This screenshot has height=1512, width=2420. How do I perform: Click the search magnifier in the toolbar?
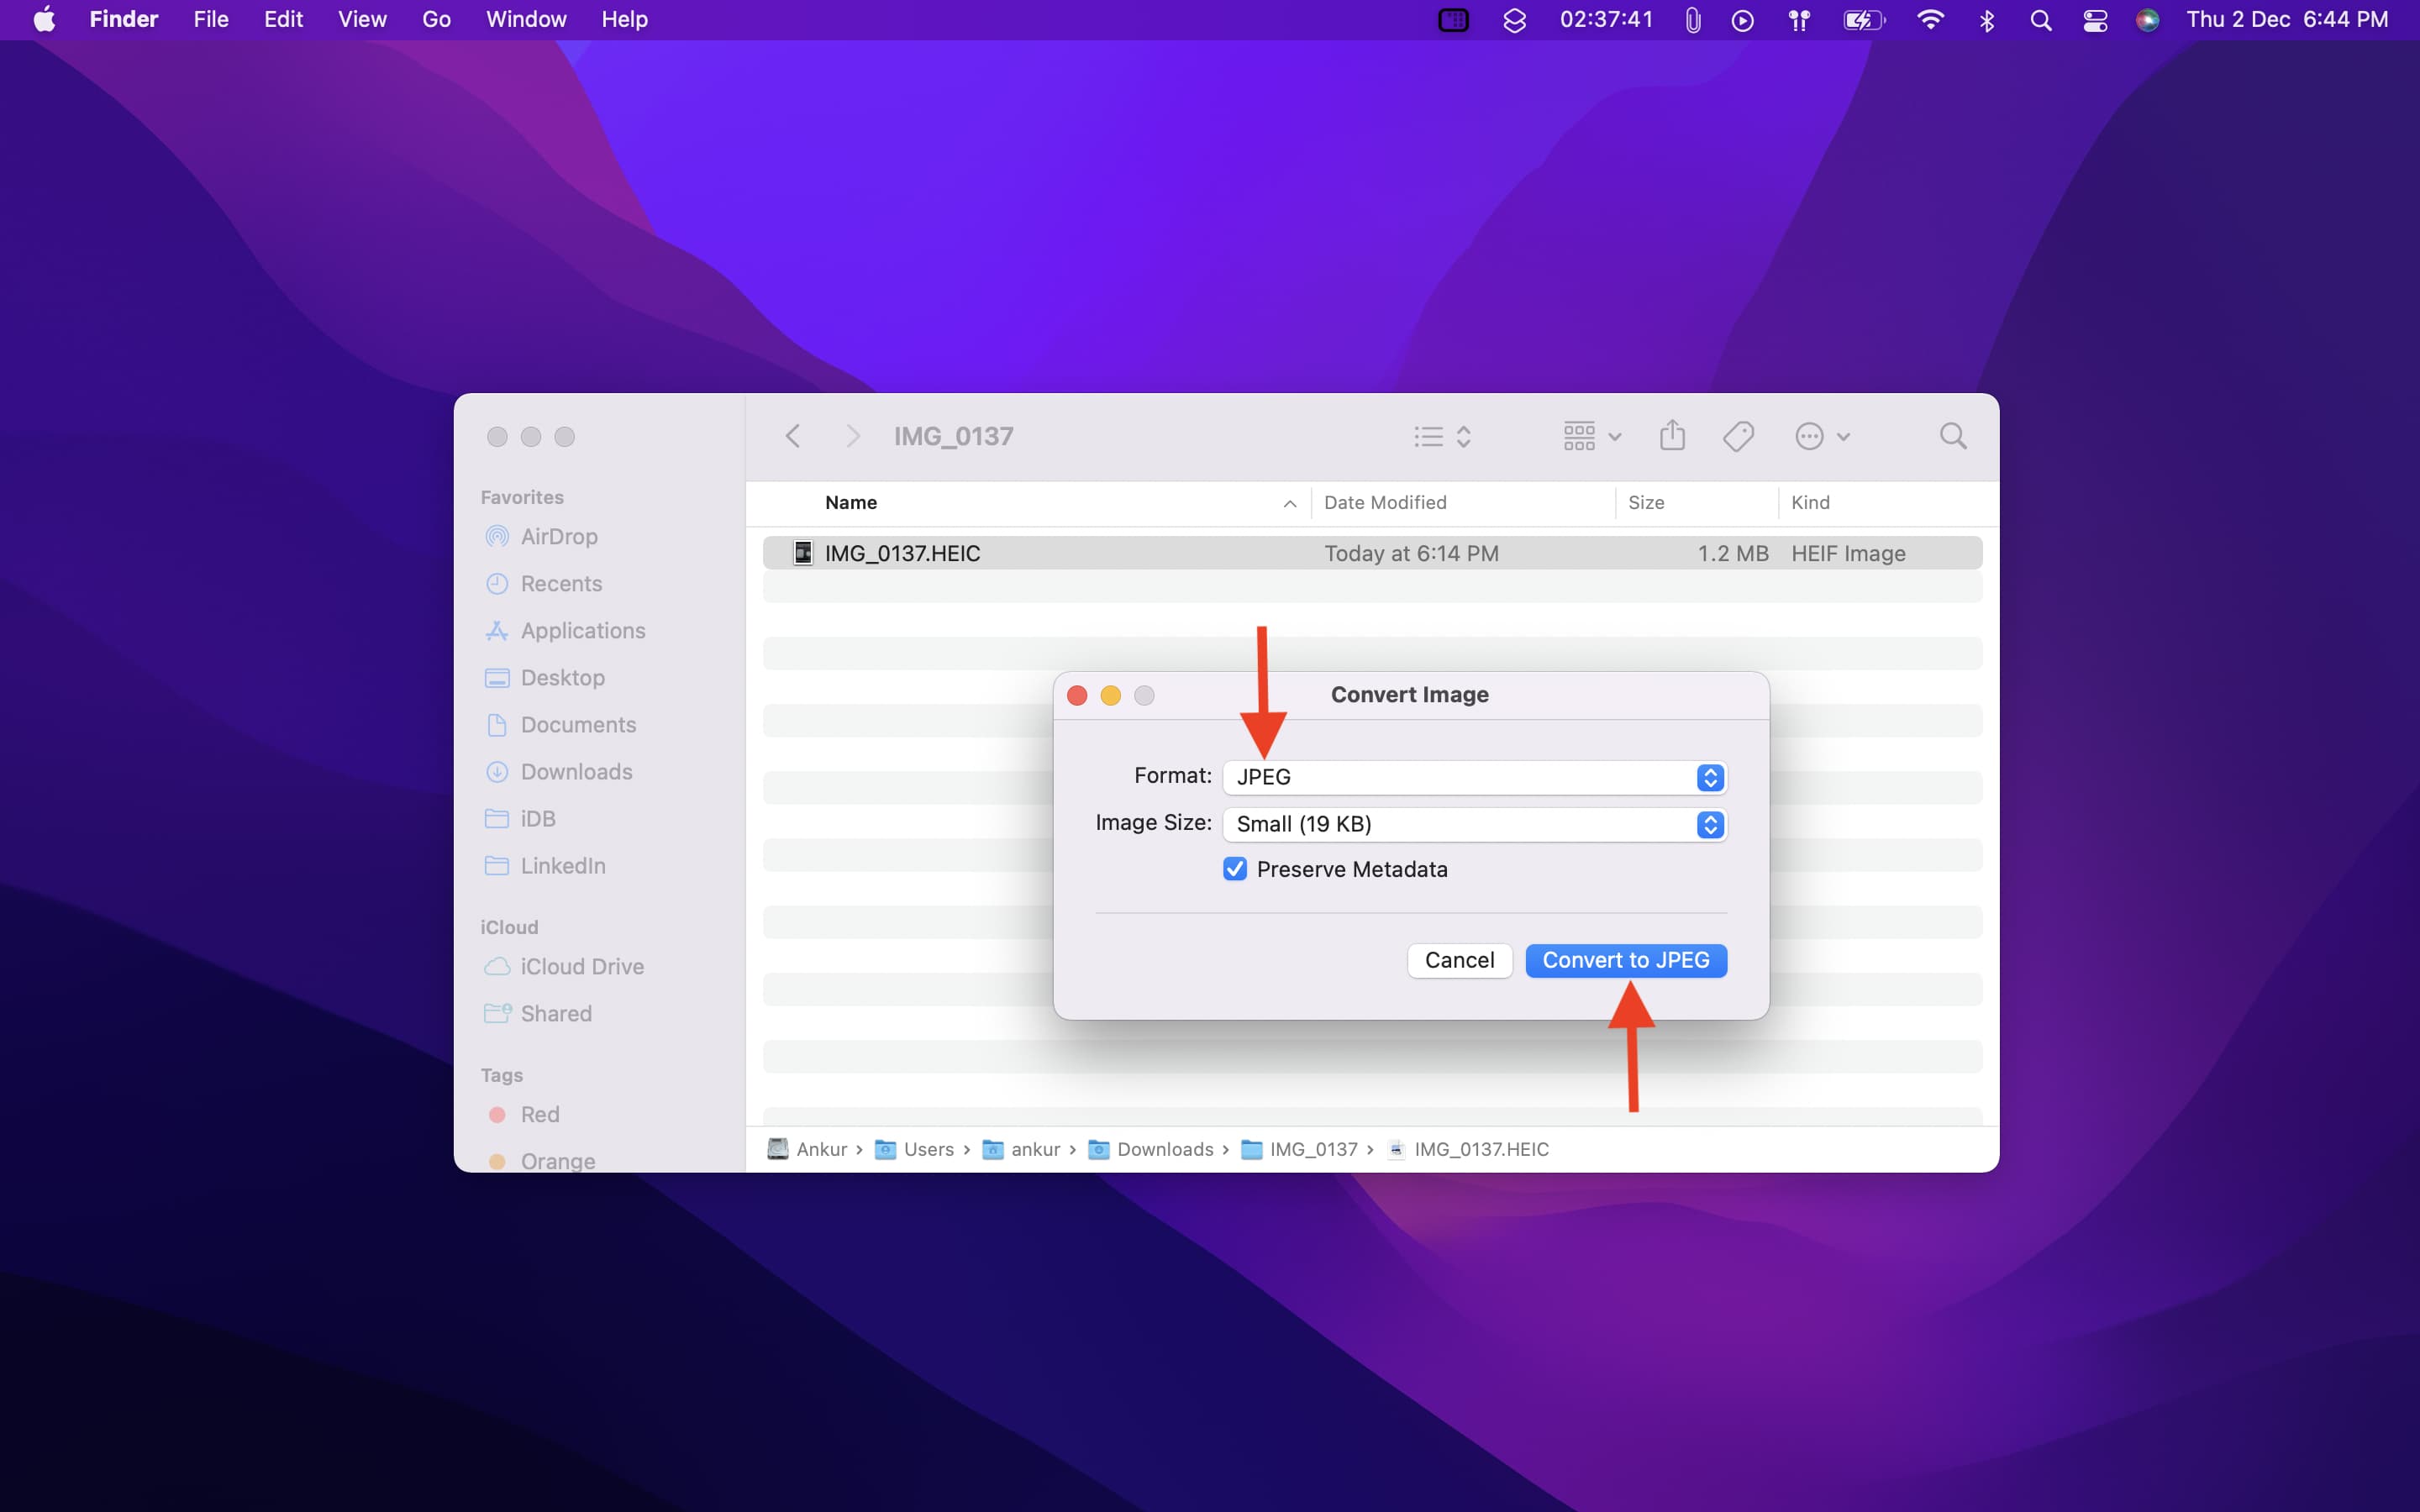click(x=1953, y=435)
